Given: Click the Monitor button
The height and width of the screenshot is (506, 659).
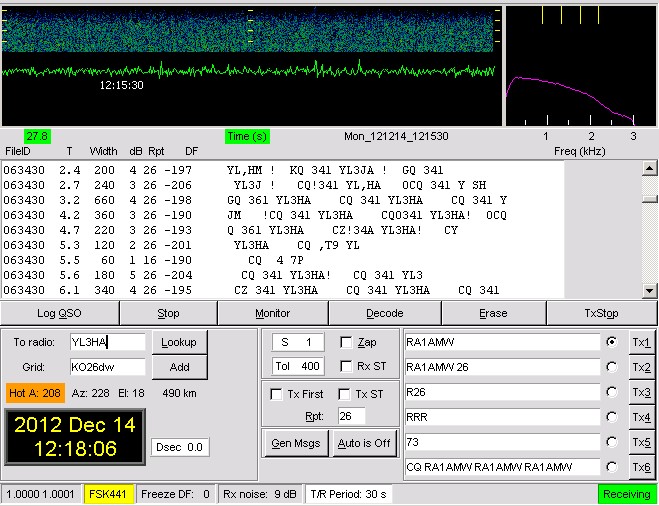Looking at the screenshot, I should [272, 313].
